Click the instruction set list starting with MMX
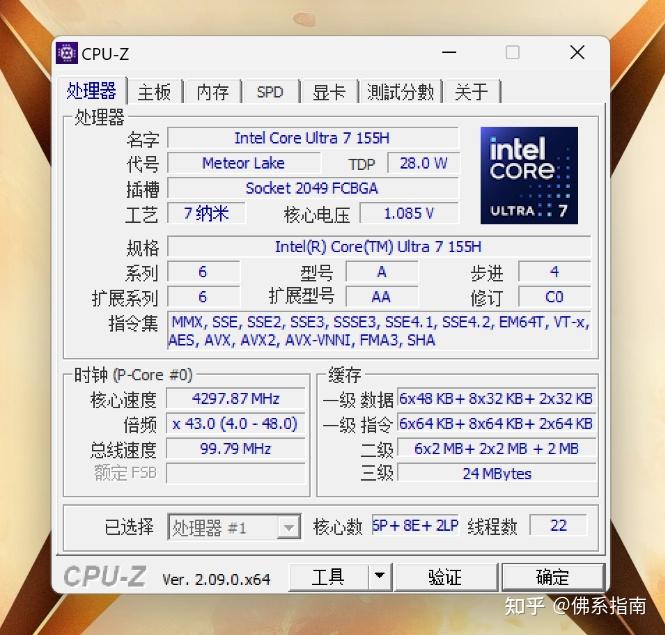Viewport: 665px width, 635px height. (x=379, y=331)
